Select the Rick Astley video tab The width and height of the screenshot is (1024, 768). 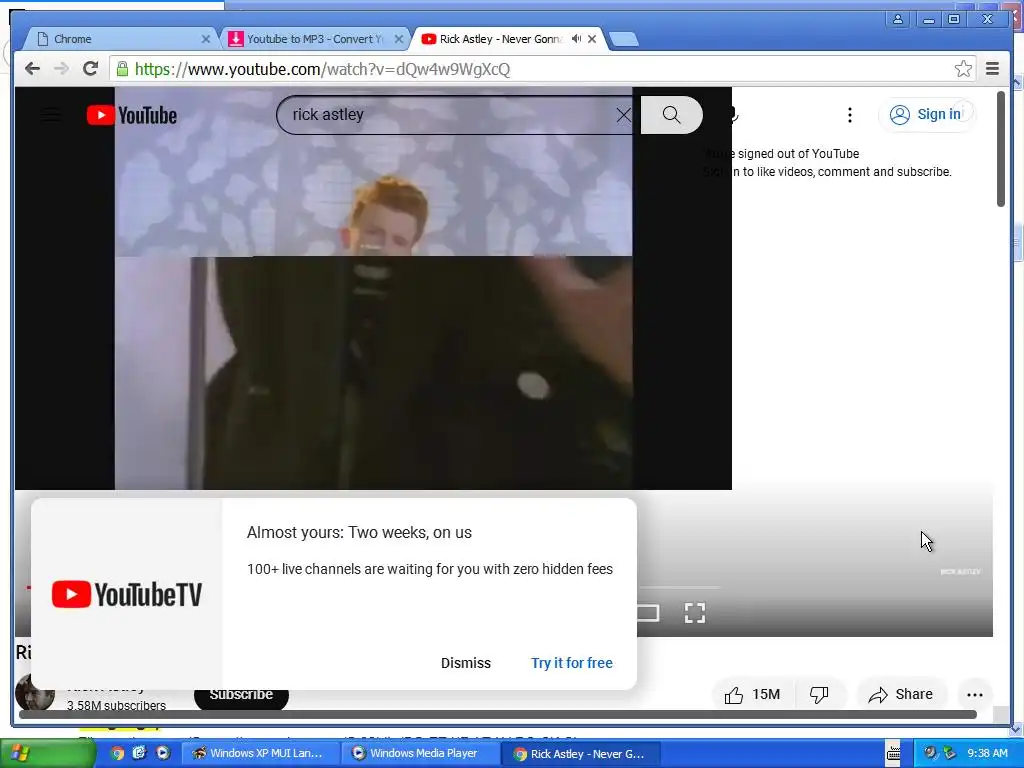pos(502,39)
